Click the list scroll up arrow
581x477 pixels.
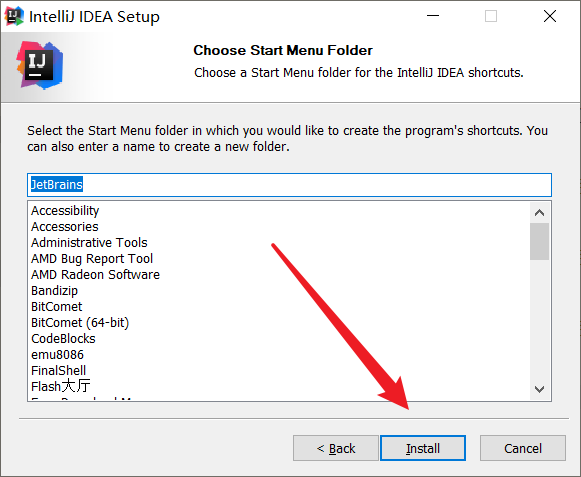pos(540,213)
